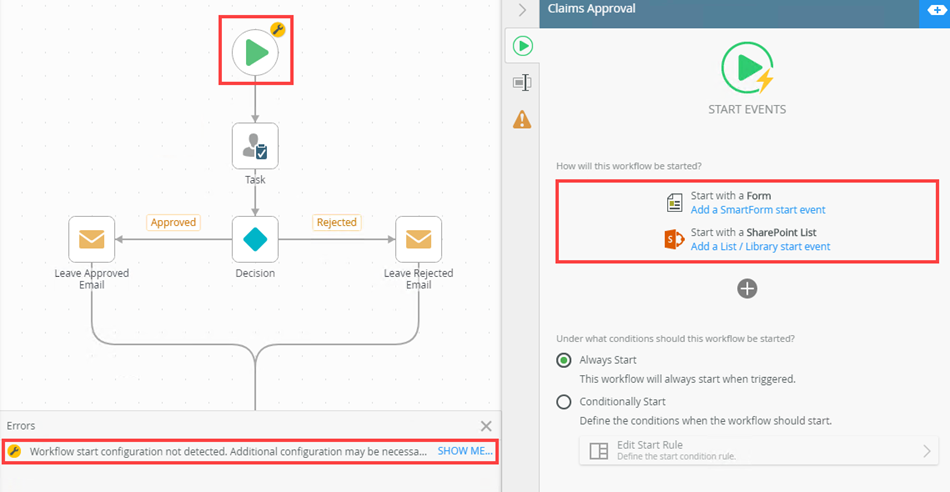Open the Edit Start Rule row

click(759, 450)
